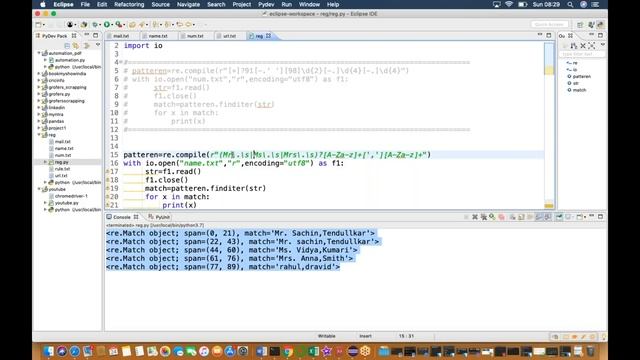640x360 pixels.
Task: Click Hide Fields X icon in Outline
Action: pyautogui.click(x=583, y=45)
